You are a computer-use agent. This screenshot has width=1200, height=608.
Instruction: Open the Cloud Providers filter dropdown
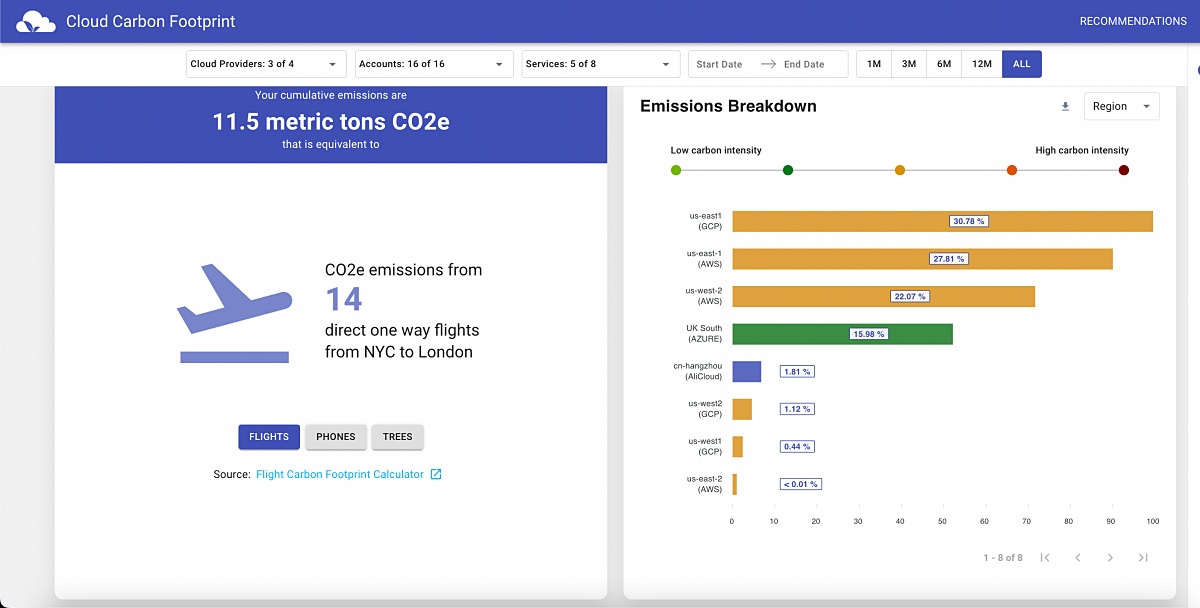tap(266, 64)
